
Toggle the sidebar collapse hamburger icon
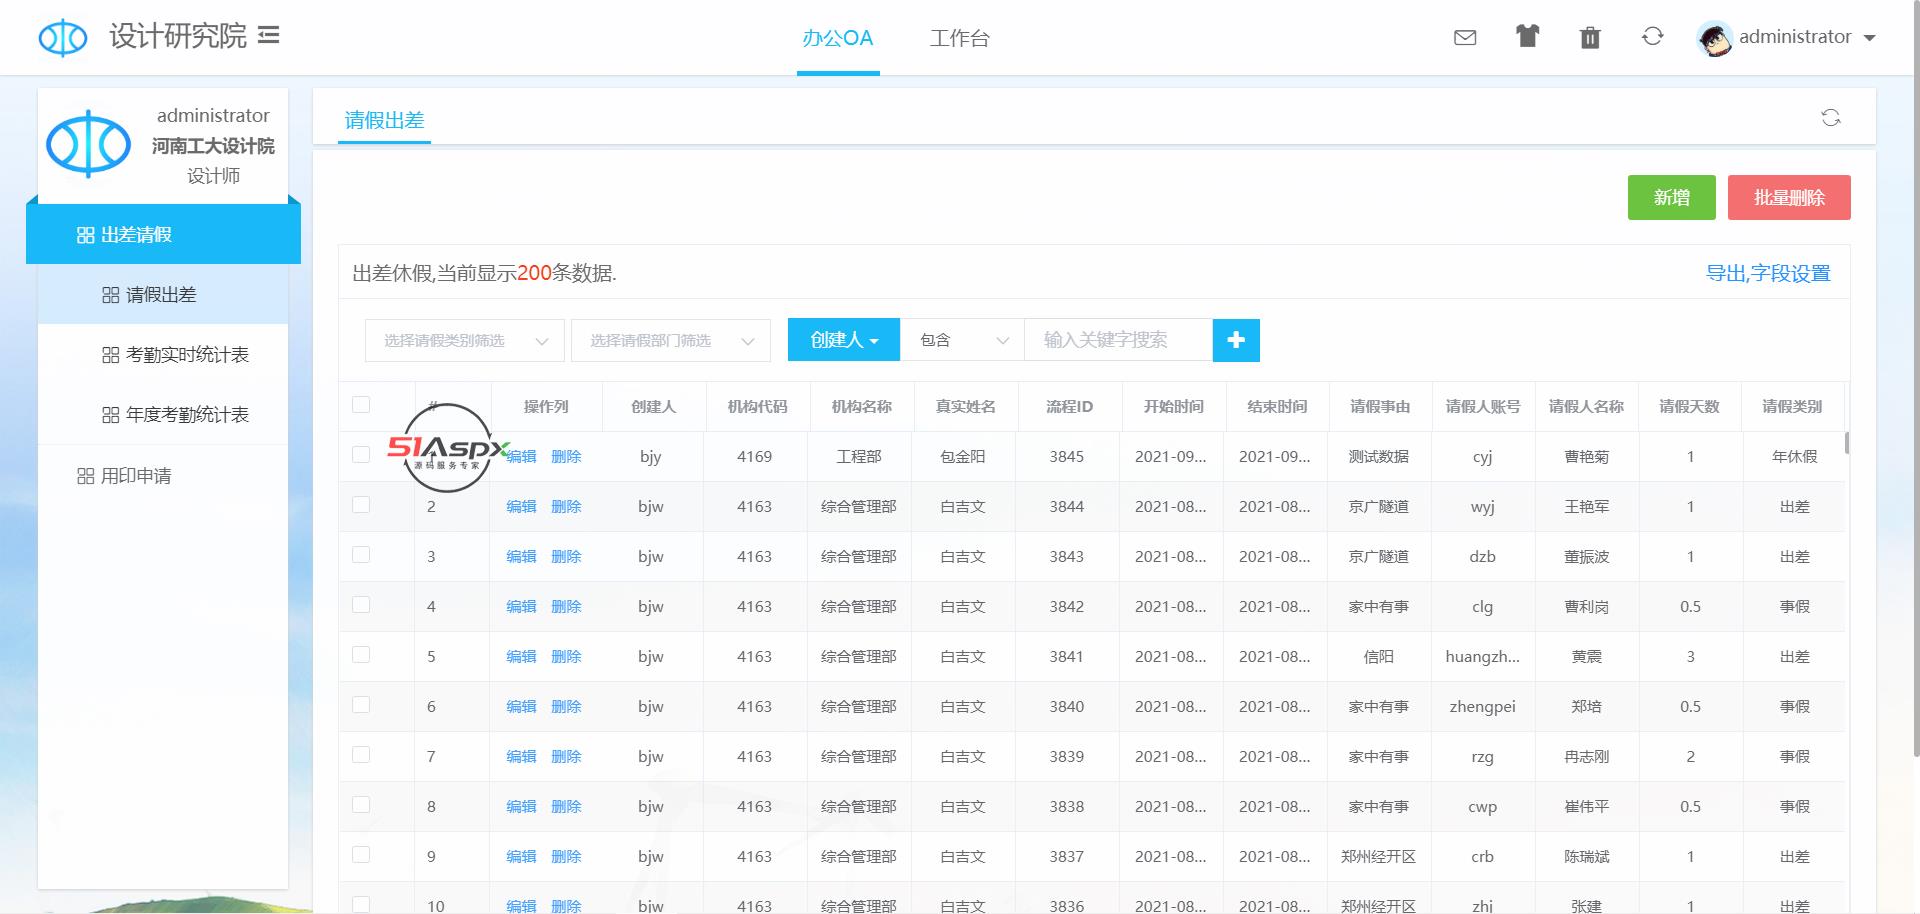tap(268, 36)
